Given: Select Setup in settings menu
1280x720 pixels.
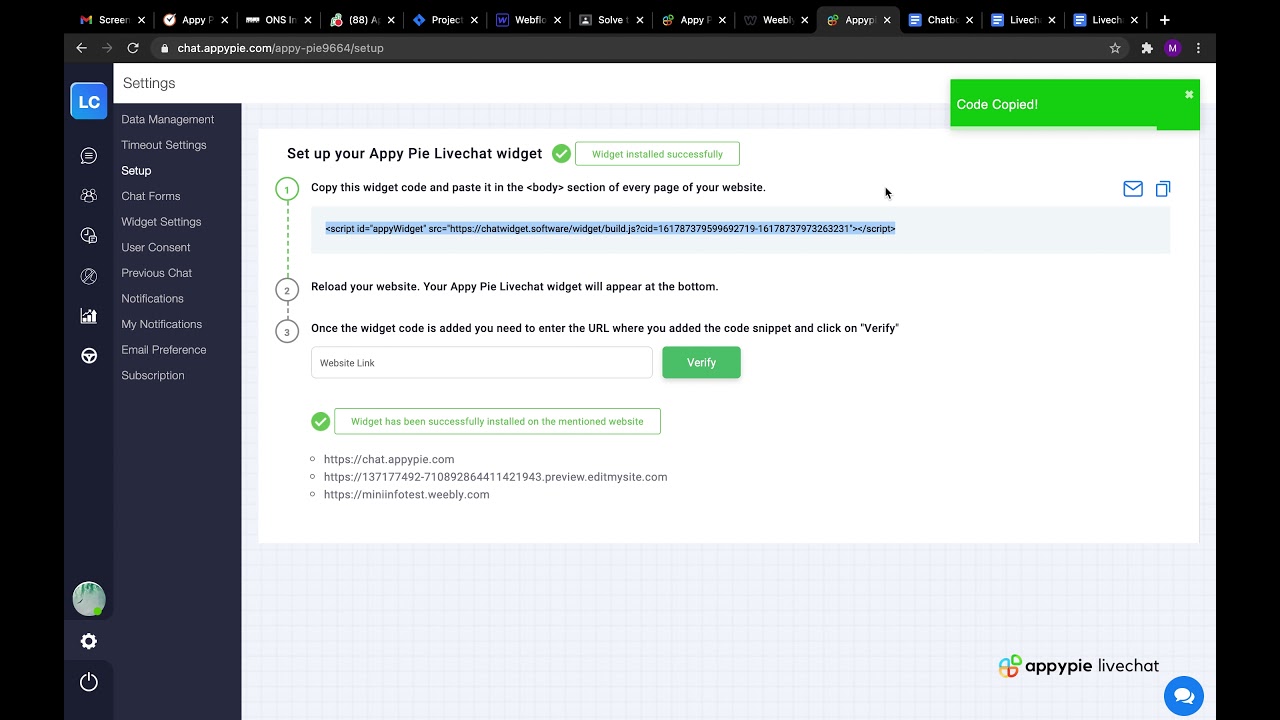Looking at the screenshot, I should click(x=136, y=171).
